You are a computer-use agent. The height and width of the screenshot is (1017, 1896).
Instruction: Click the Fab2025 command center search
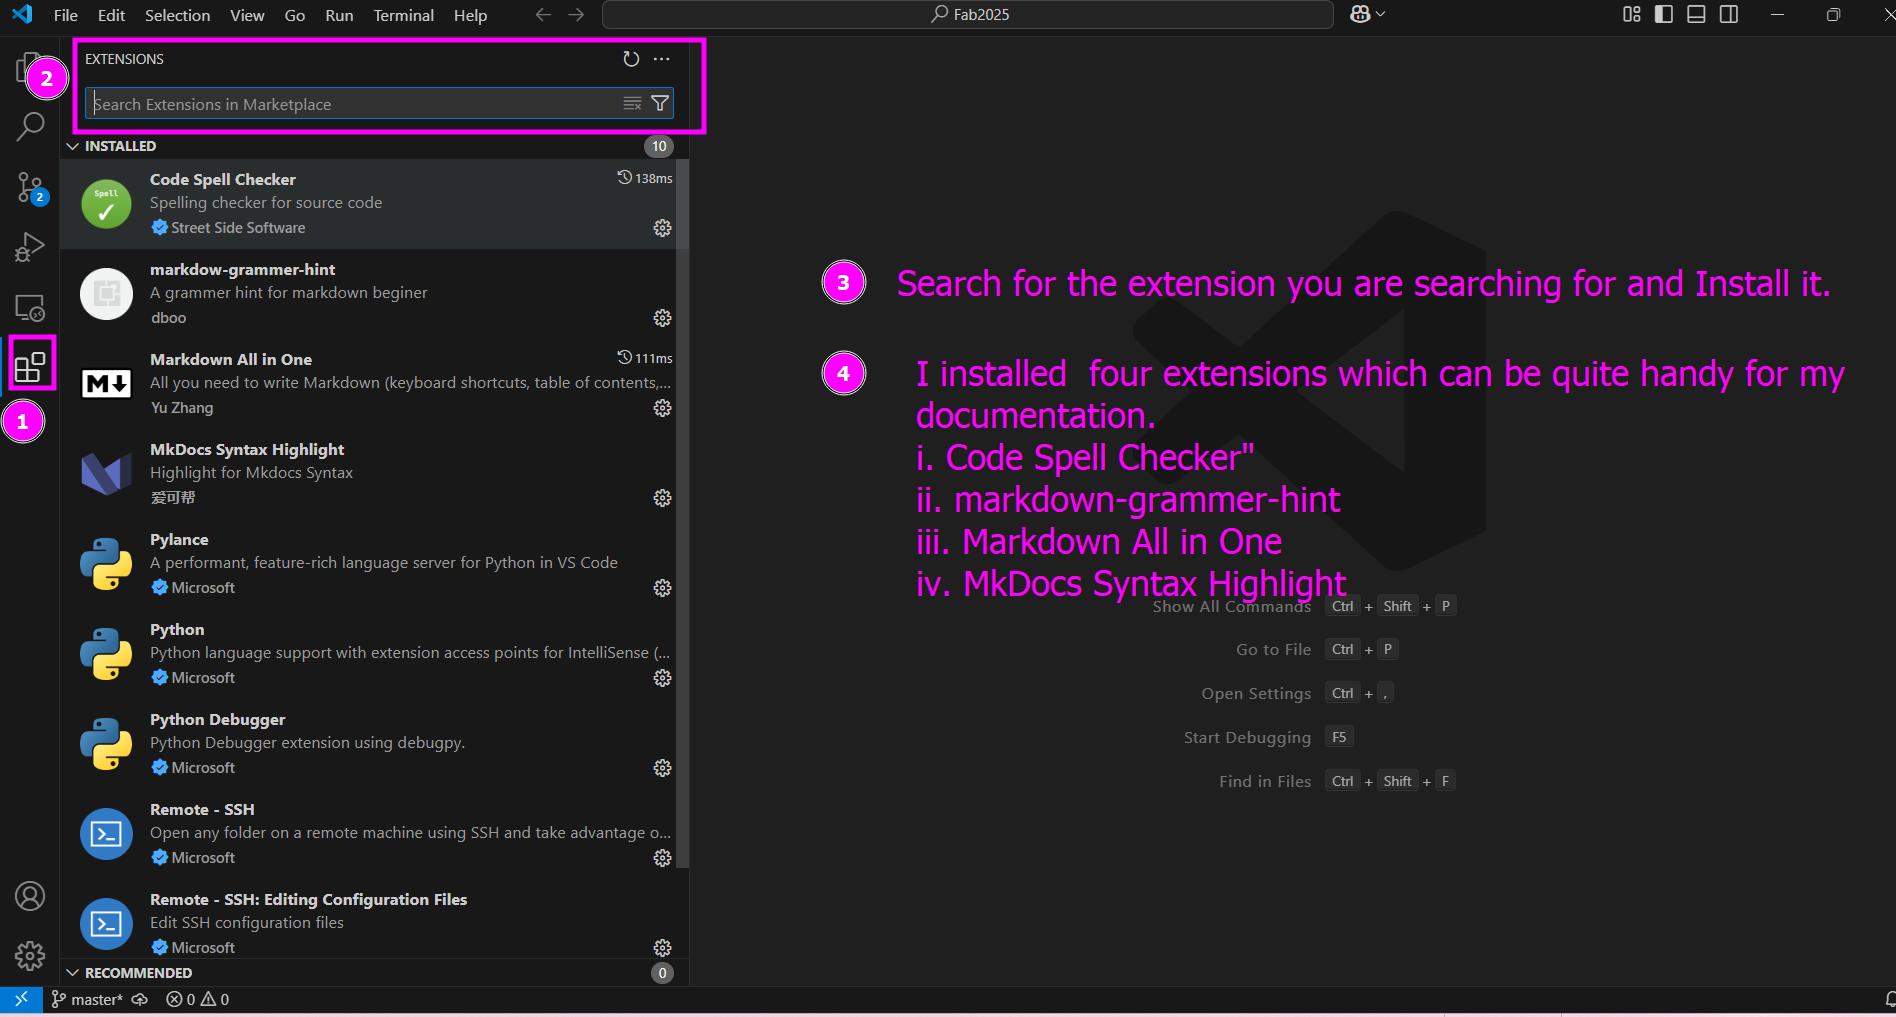pos(968,14)
